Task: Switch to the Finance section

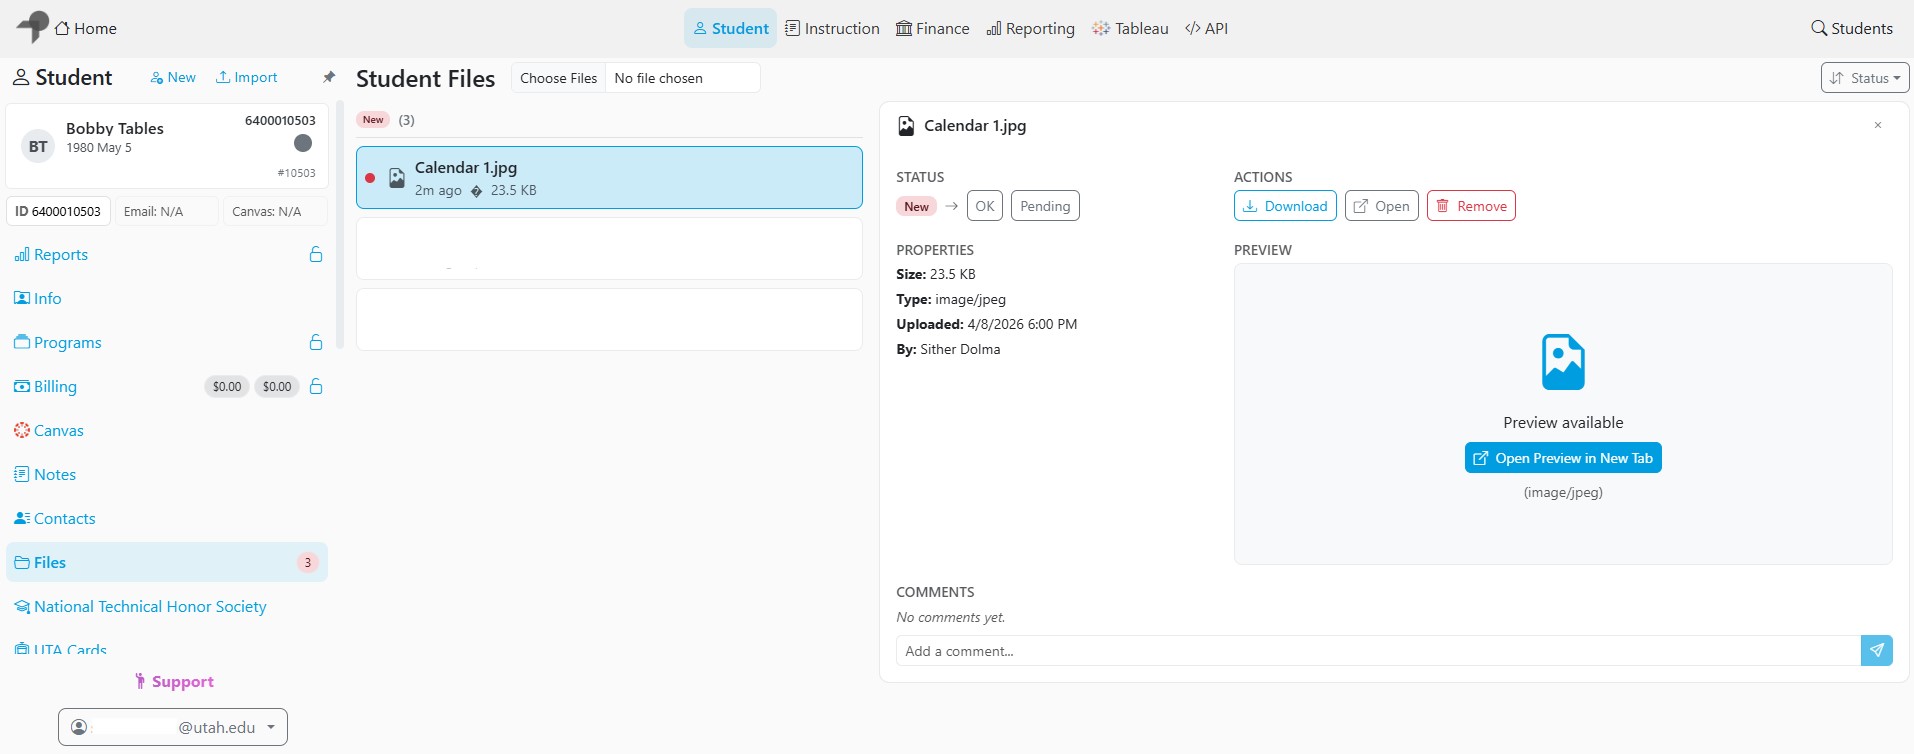Action: 932,28
